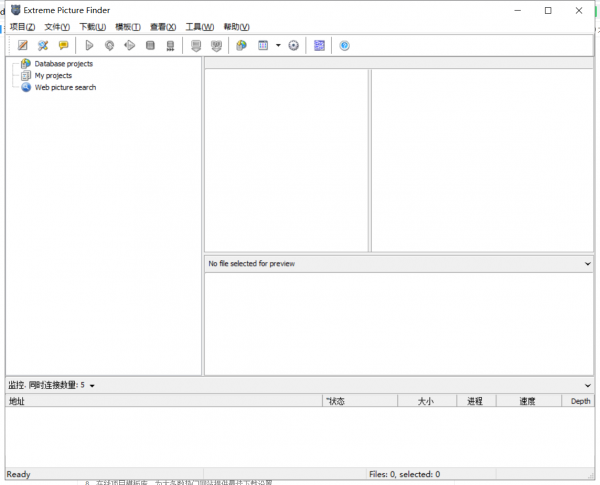Stop download with the square icon
Image resolution: width=600 pixels, height=485 pixels.
tap(150, 46)
